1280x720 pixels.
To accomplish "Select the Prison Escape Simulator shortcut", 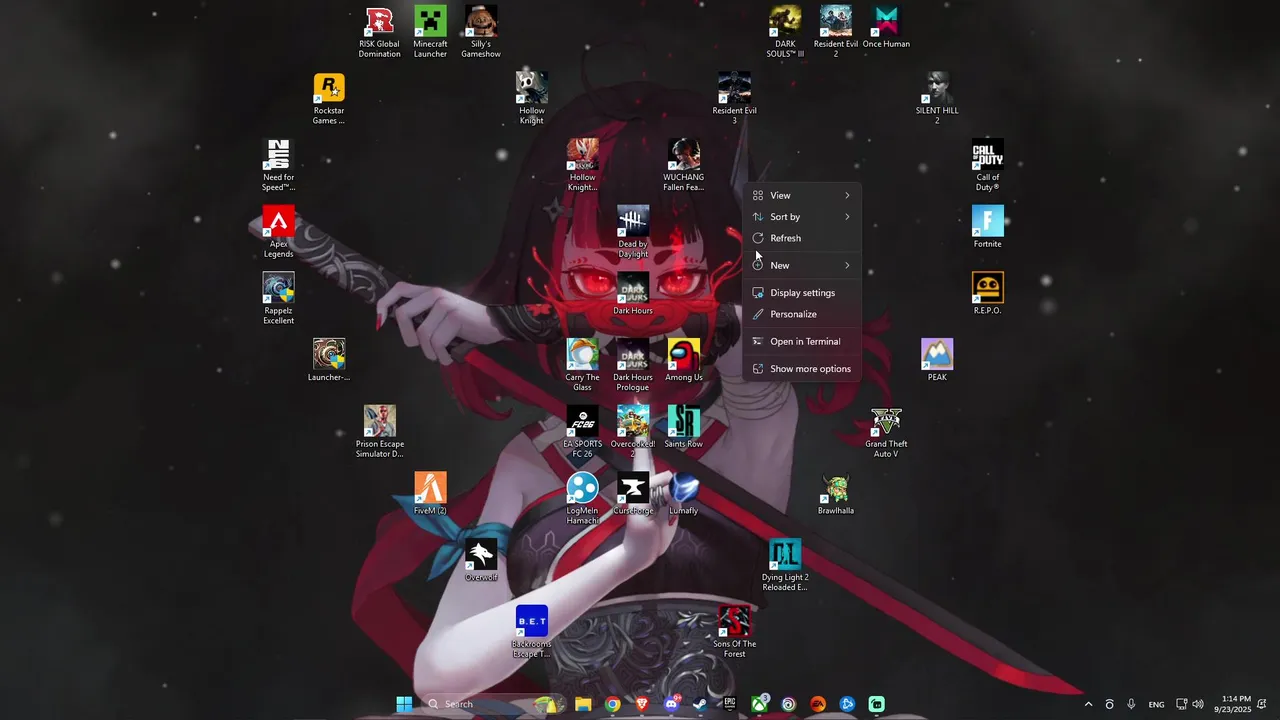I will [x=379, y=432].
